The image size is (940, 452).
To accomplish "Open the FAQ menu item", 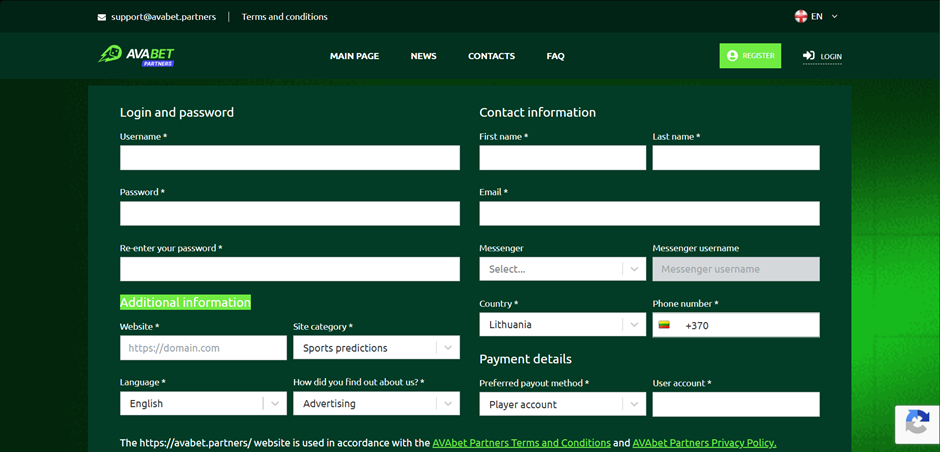I will [x=555, y=56].
